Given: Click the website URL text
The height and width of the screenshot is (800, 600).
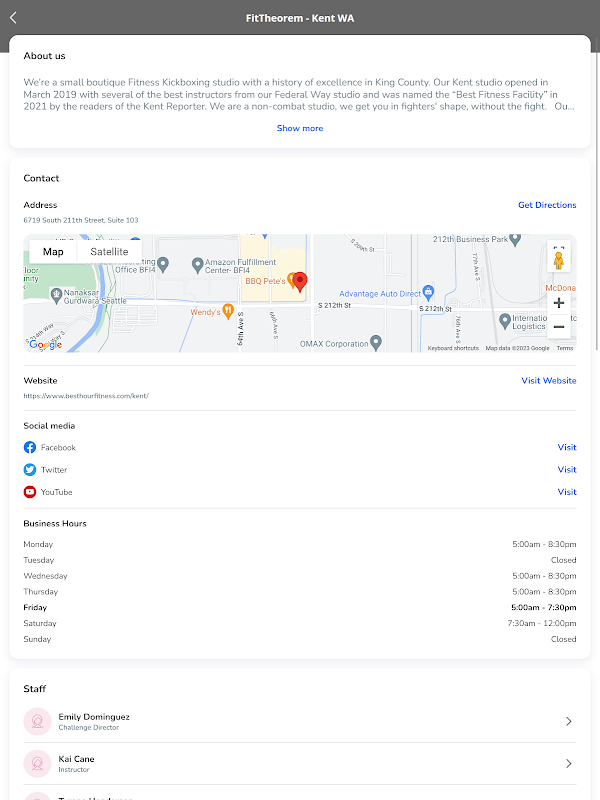Looking at the screenshot, I should [x=86, y=396].
